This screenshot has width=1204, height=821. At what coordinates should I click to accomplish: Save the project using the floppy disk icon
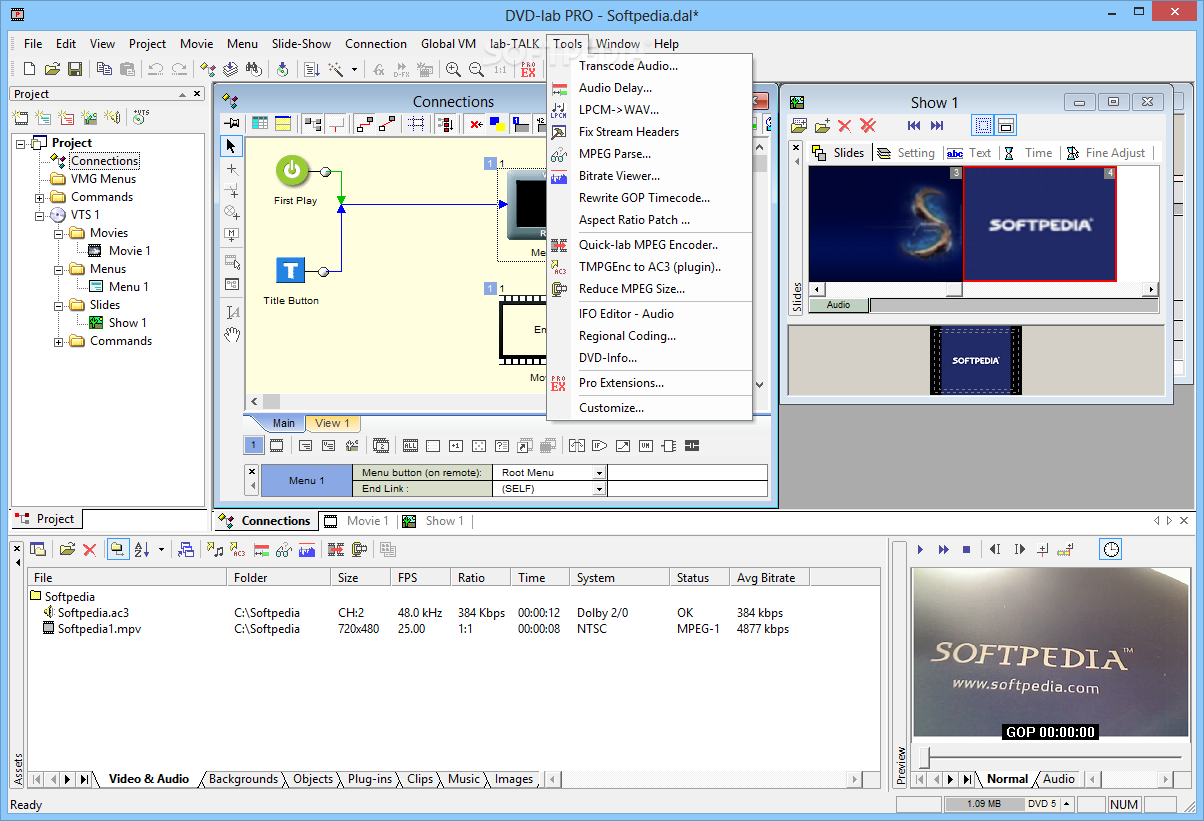75,69
